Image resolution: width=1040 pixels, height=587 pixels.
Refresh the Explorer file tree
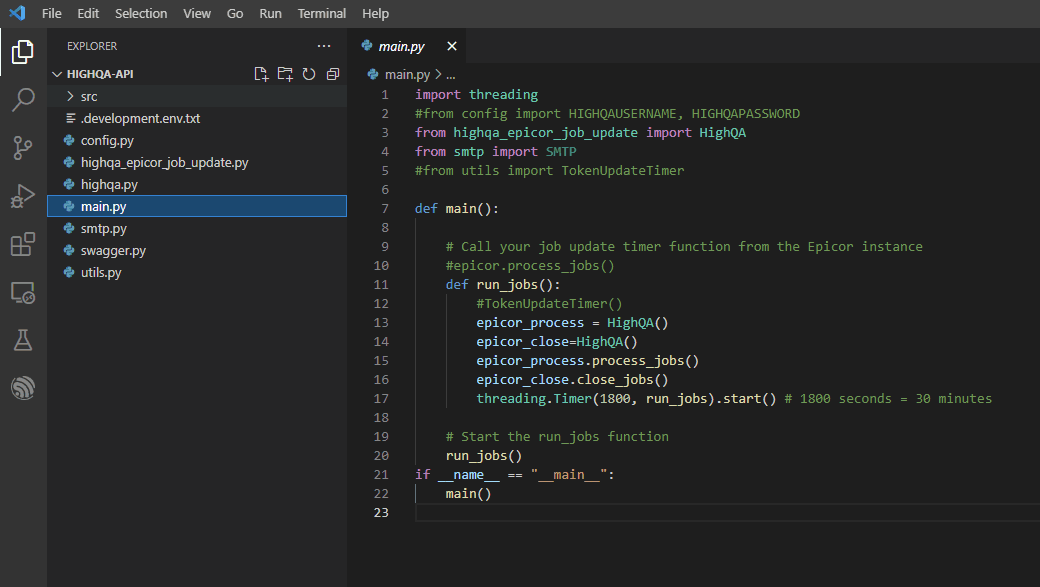click(308, 73)
